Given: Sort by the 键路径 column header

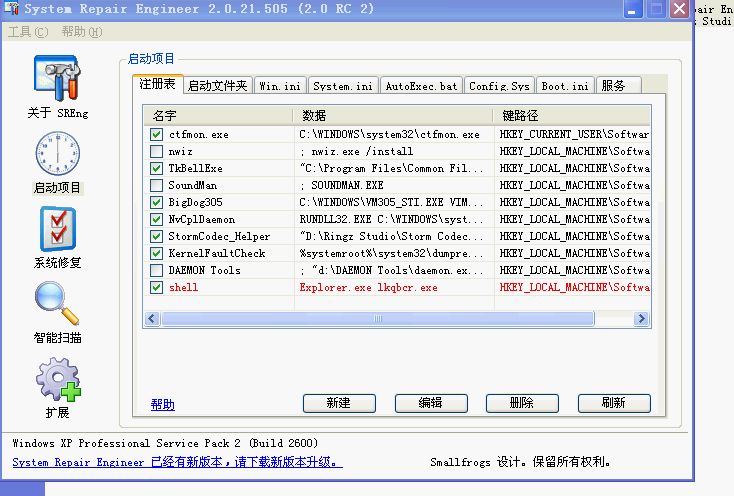Looking at the screenshot, I should pos(572,115).
